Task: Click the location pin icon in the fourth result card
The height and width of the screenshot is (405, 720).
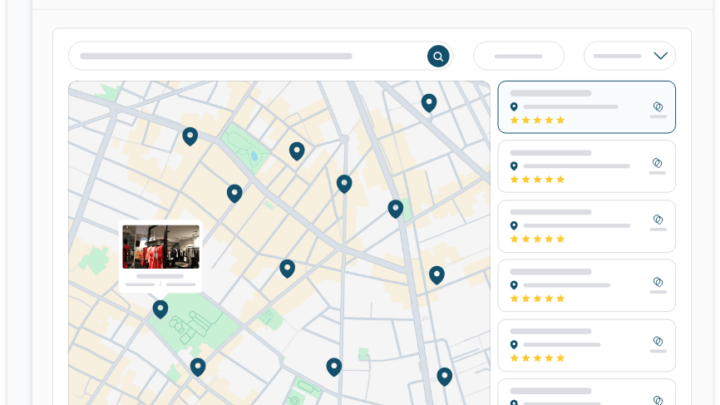Action: 514,285
